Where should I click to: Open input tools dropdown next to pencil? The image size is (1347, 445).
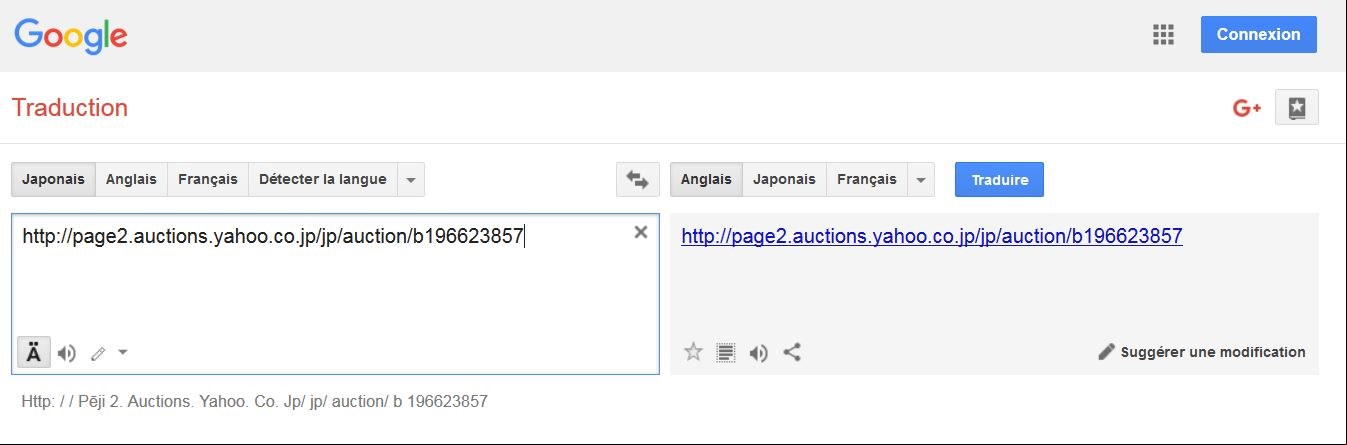pyautogui.click(x=122, y=352)
